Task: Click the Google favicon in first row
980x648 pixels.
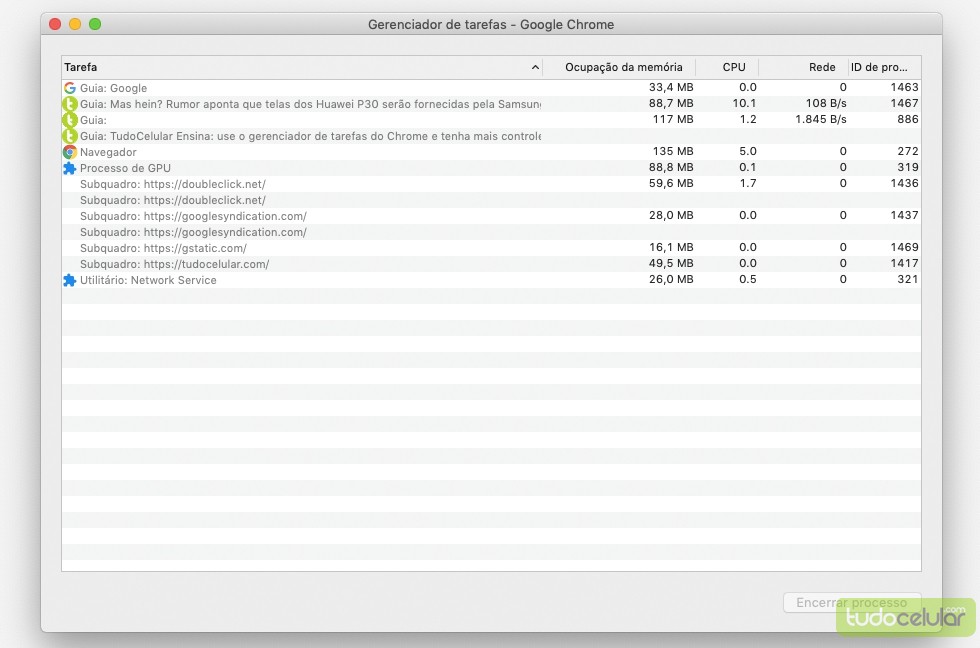Action: coord(70,88)
